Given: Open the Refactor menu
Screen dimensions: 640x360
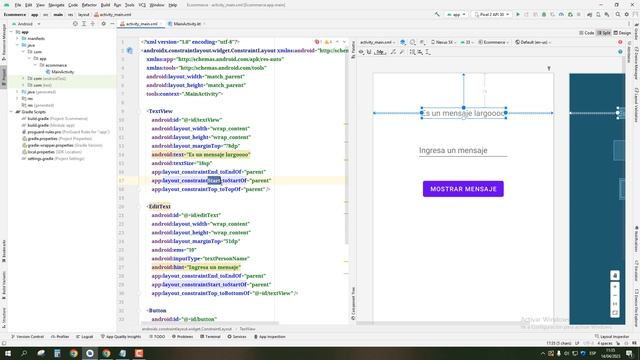Looking at the screenshot, I should click(89, 5).
